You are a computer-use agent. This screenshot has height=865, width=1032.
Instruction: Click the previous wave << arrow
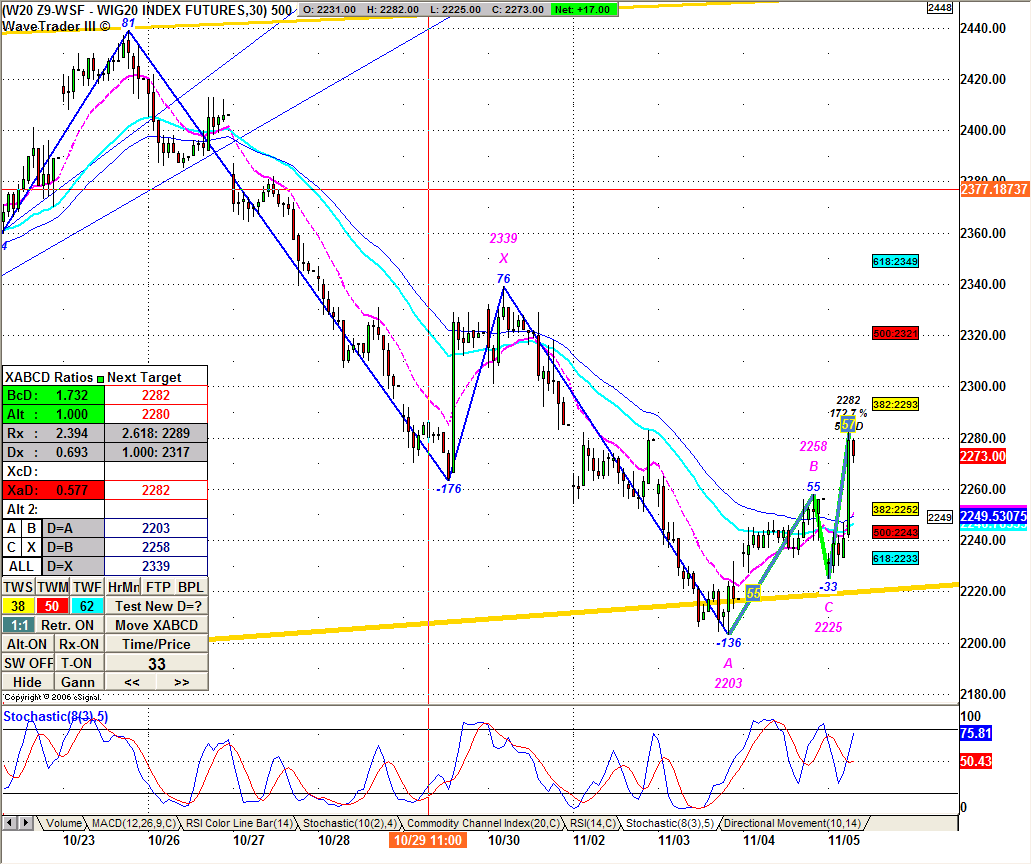point(131,682)
